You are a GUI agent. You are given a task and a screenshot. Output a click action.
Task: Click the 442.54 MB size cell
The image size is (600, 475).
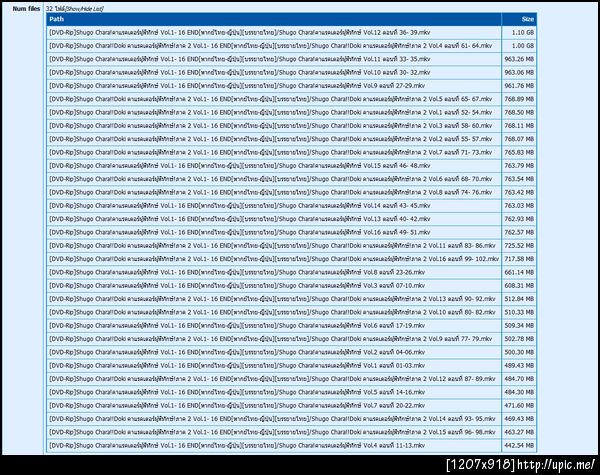pos(519,446)
